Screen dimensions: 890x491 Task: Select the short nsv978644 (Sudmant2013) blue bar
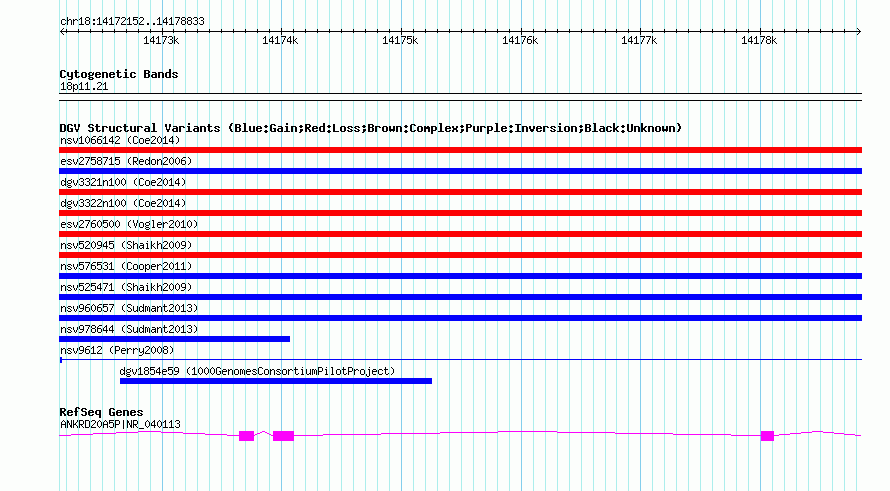click(175, 339)
